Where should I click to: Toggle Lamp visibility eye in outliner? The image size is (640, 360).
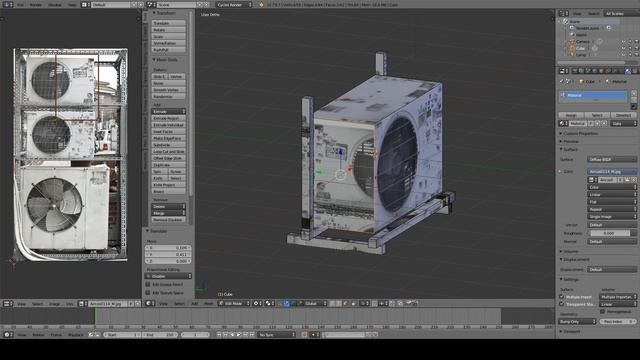[624, 55]
